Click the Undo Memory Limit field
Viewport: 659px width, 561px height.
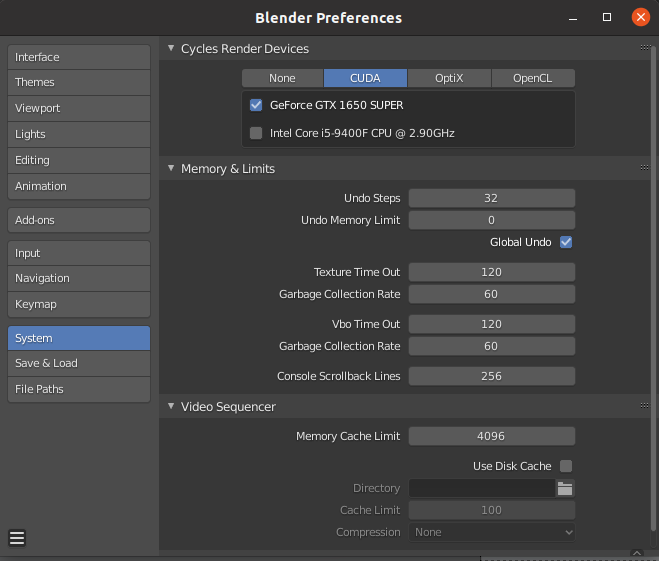pyautogui.click(x=492, y=220)
